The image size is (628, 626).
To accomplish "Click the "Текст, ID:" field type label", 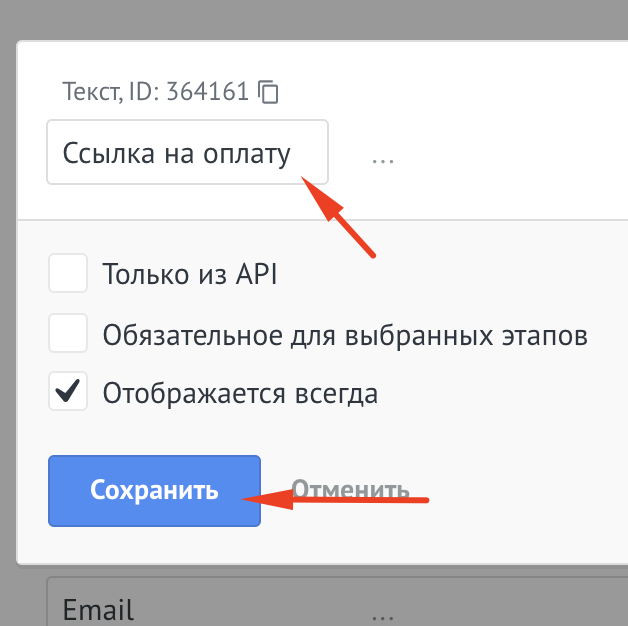I will (111, 92).
